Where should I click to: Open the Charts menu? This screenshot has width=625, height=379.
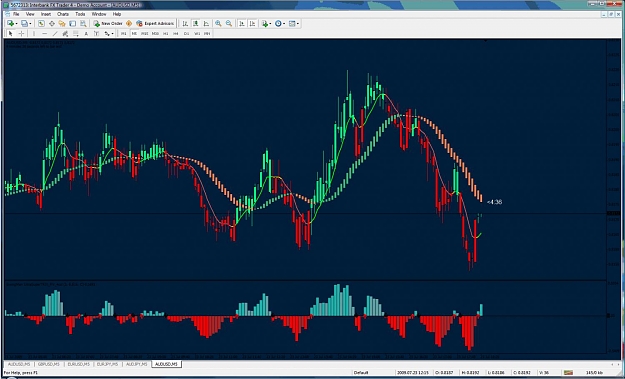(63, 14)
